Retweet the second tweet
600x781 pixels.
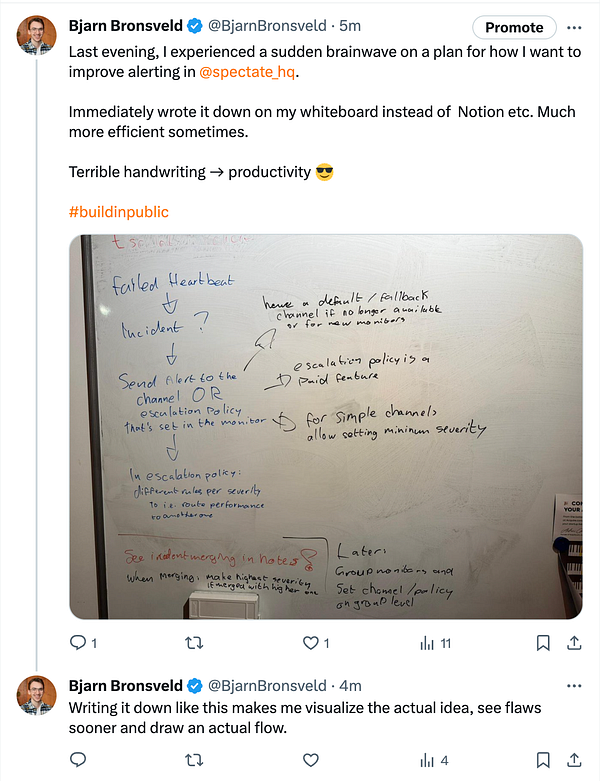pos(196,760)
